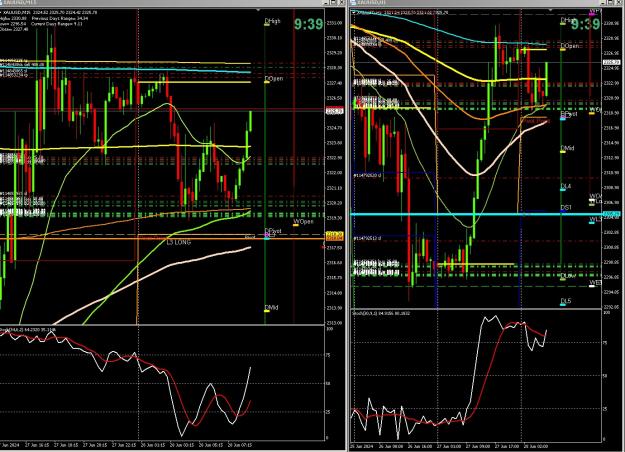Click left chart current price tag 2325.79
Image resolution: width=625 pixels, height=452 pixels.
(335, 112)
